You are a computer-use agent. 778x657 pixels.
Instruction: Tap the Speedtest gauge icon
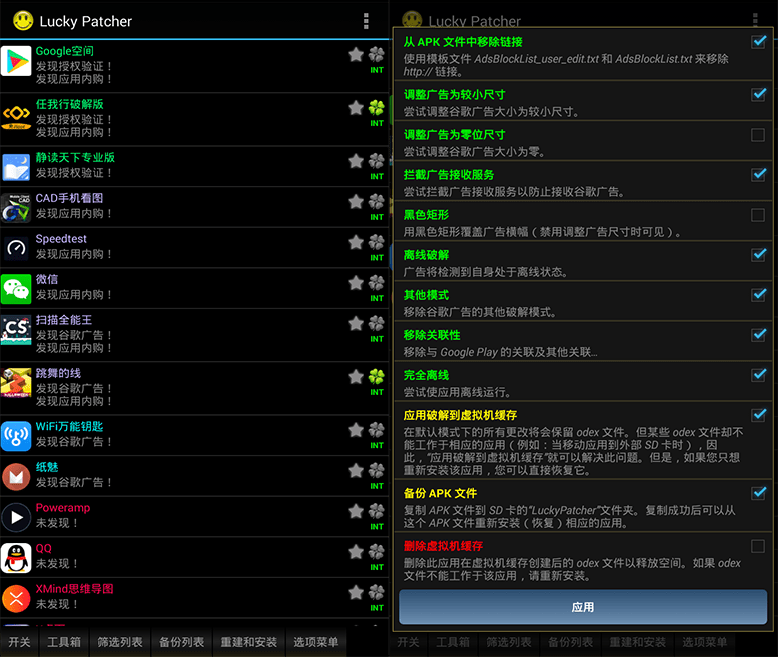[16, 249]
